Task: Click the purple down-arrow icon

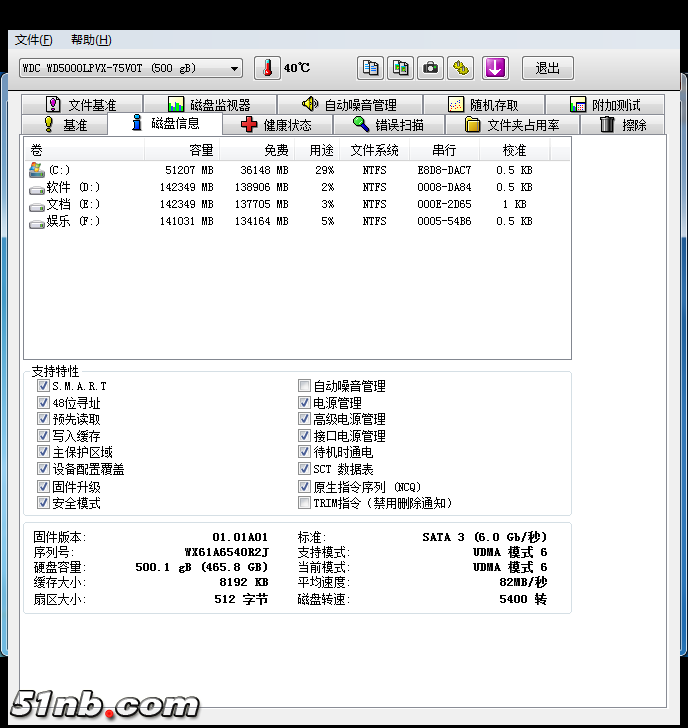Action: click(x=496, y=68)
